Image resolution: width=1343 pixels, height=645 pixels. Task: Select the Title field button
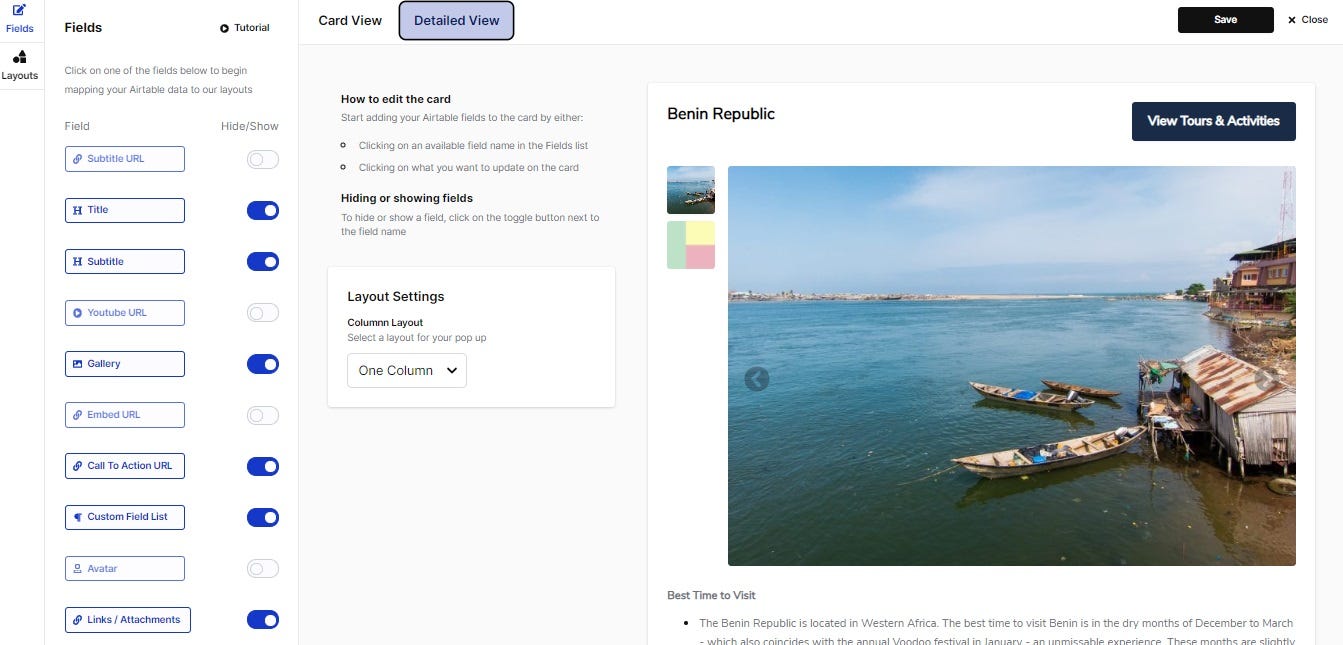125,210
